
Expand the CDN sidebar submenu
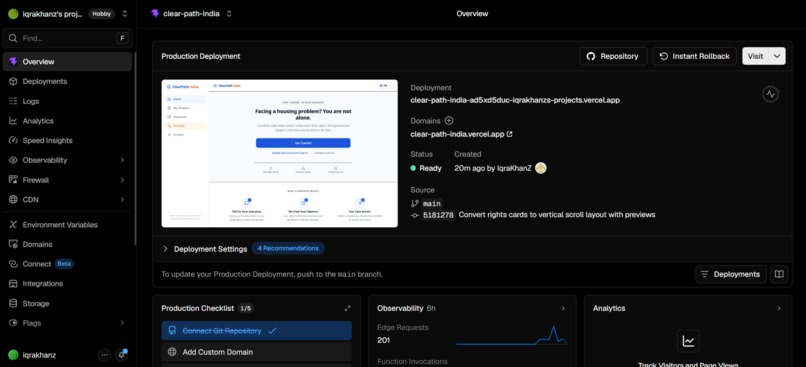coord(122,199)
